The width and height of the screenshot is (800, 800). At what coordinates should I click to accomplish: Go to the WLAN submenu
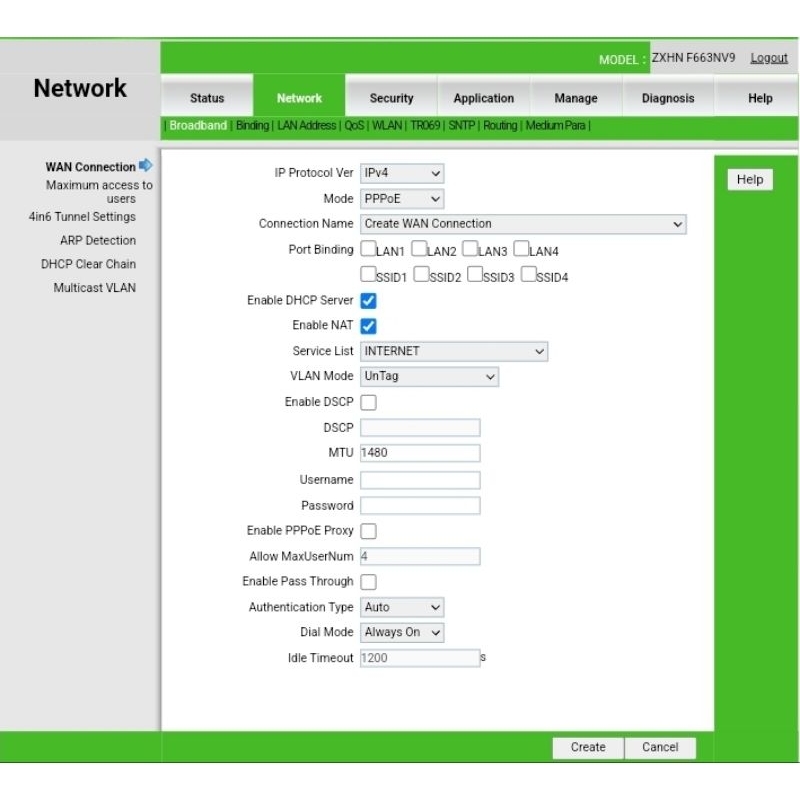[x=387, y=126]
